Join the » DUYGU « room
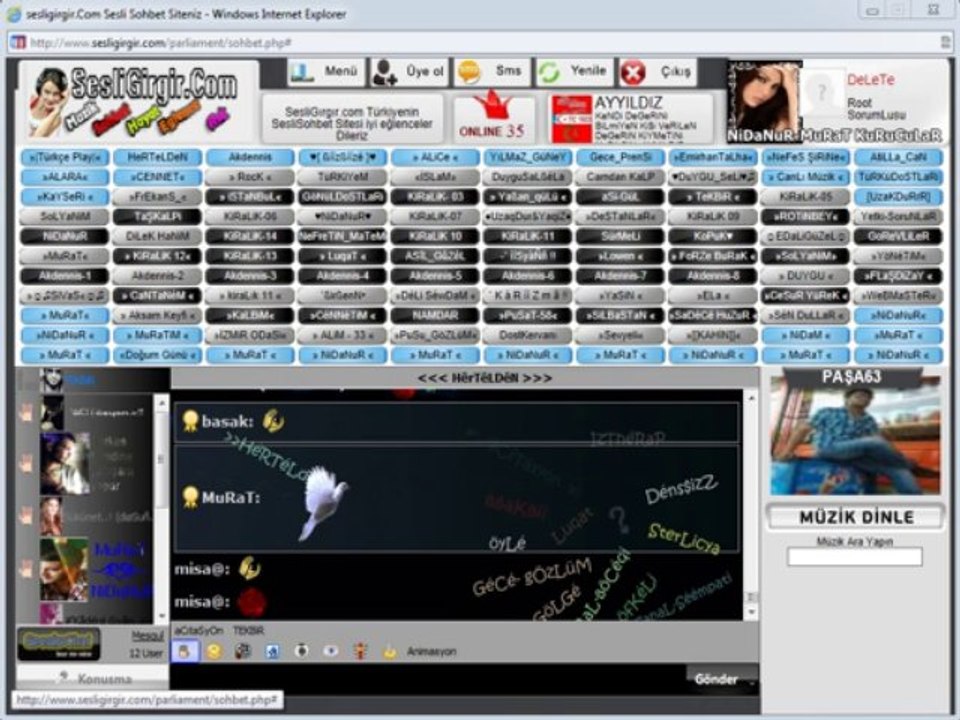 click(x=806, y=276)
